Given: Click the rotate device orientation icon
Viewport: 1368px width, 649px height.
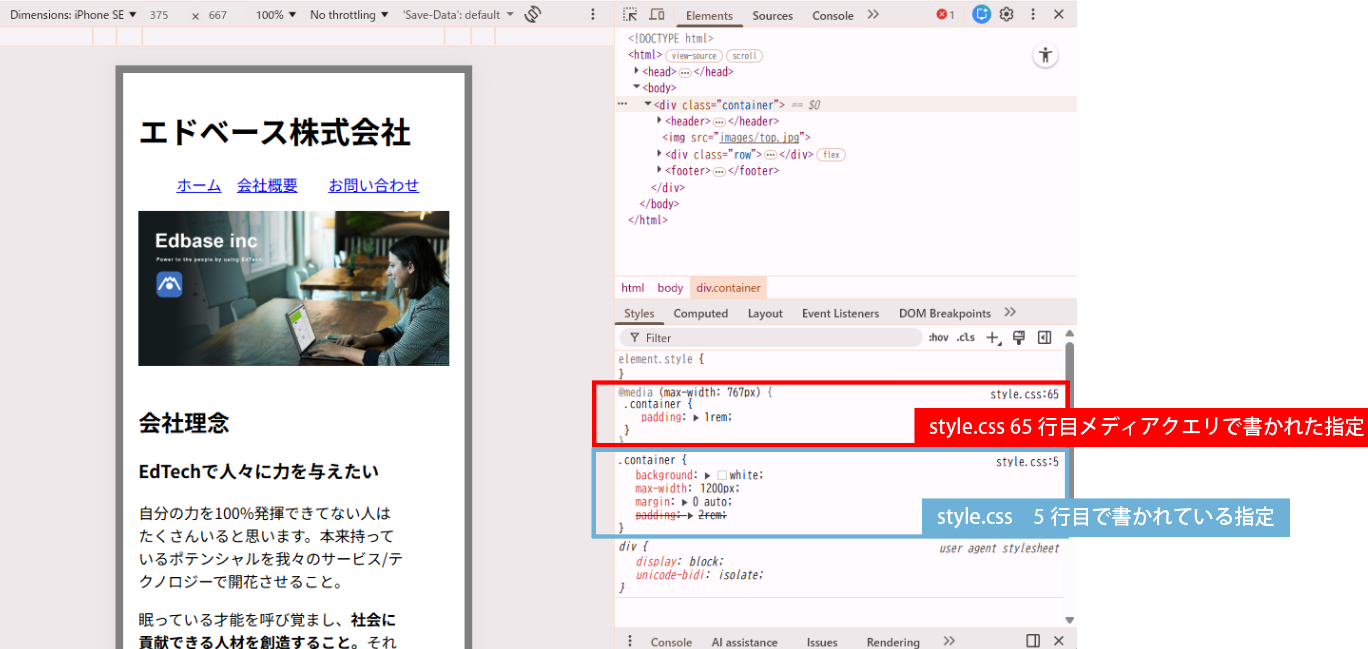Looking at the screenshot, I should 533,15.
